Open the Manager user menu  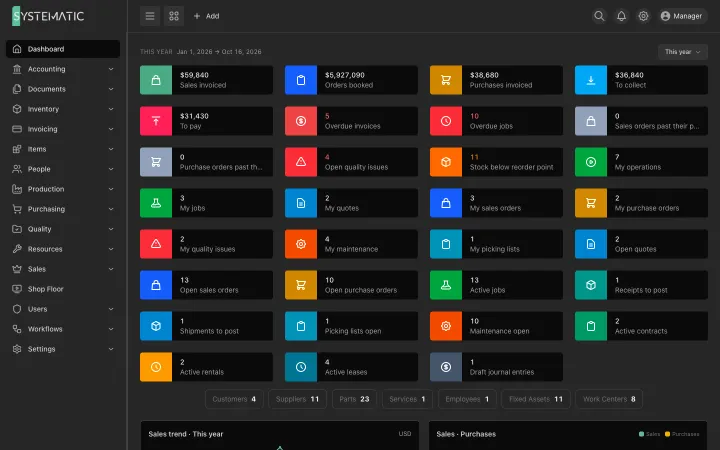point(682,16)
